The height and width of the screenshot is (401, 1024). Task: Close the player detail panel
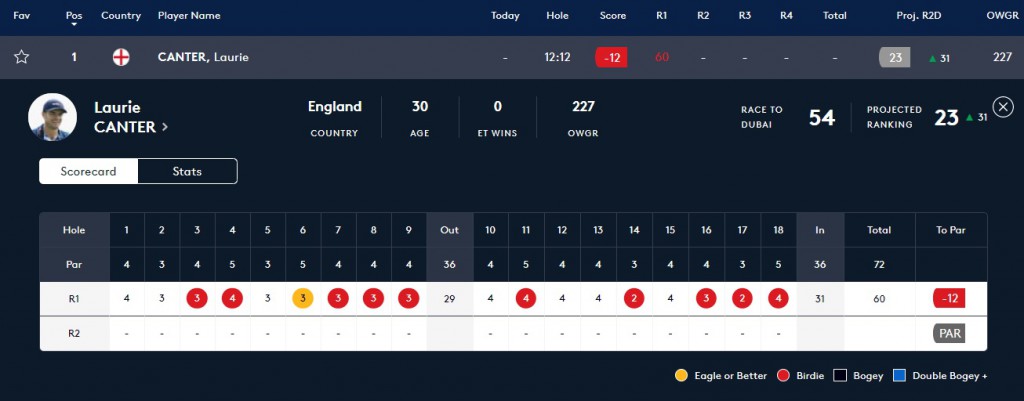tap(1002, 106)
